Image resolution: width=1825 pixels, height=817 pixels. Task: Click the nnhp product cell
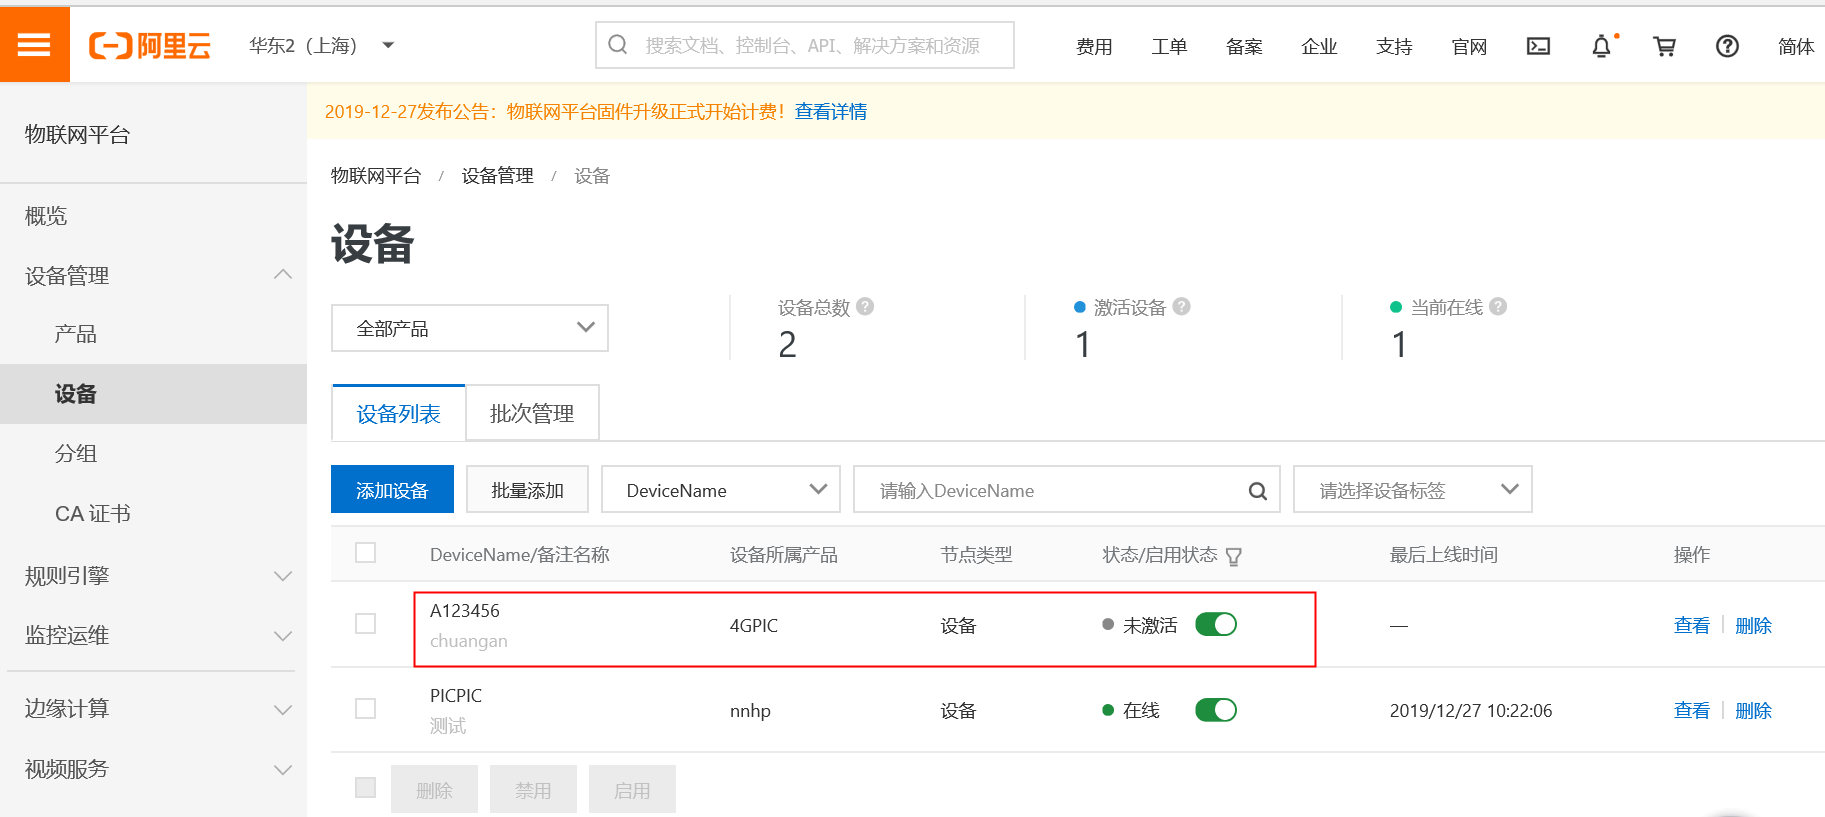point(750,711)
